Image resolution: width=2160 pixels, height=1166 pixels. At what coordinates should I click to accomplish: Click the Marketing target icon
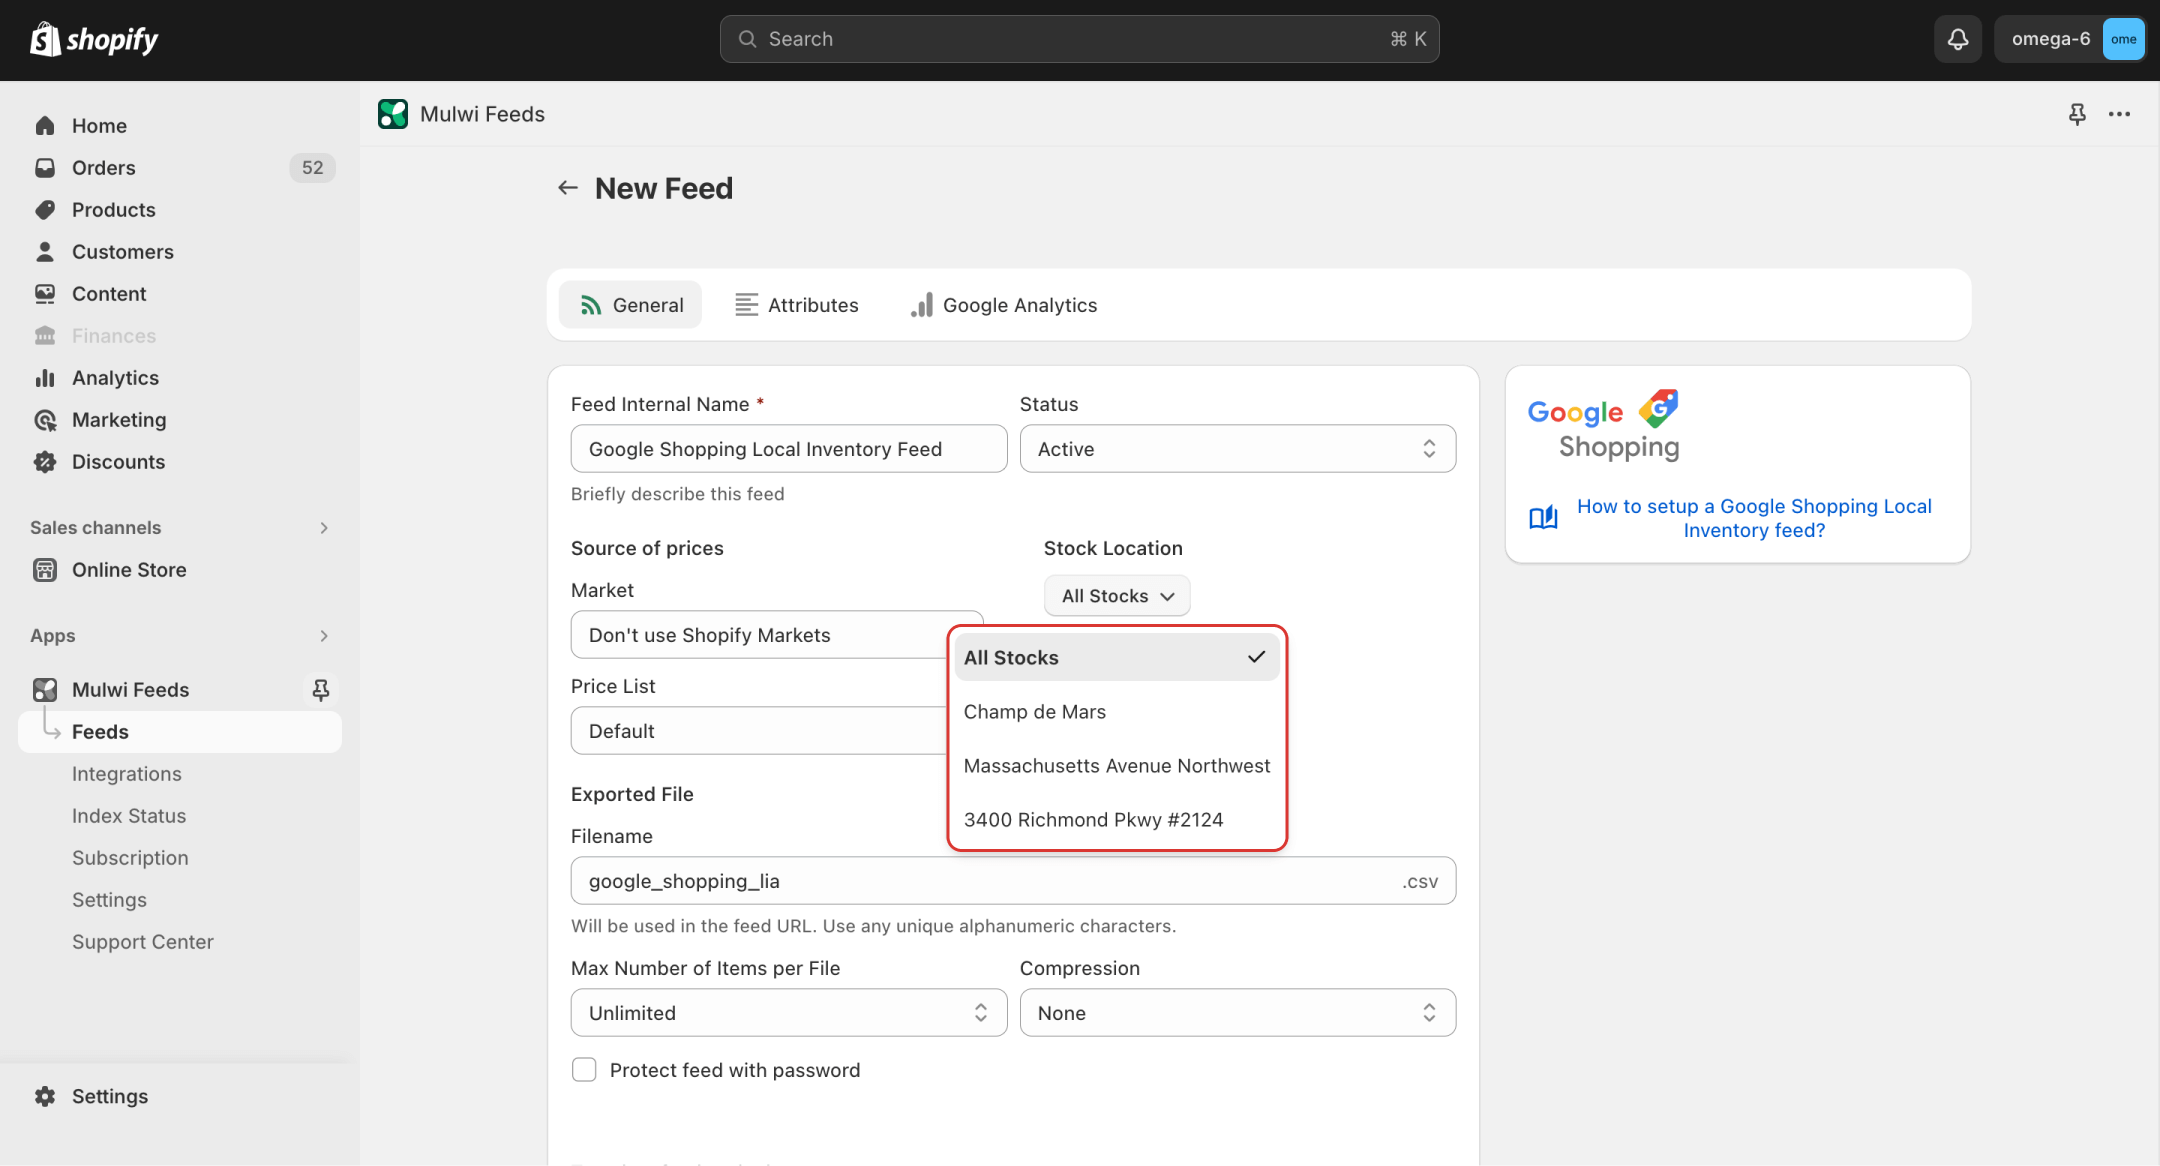click(x=45, y=420)
